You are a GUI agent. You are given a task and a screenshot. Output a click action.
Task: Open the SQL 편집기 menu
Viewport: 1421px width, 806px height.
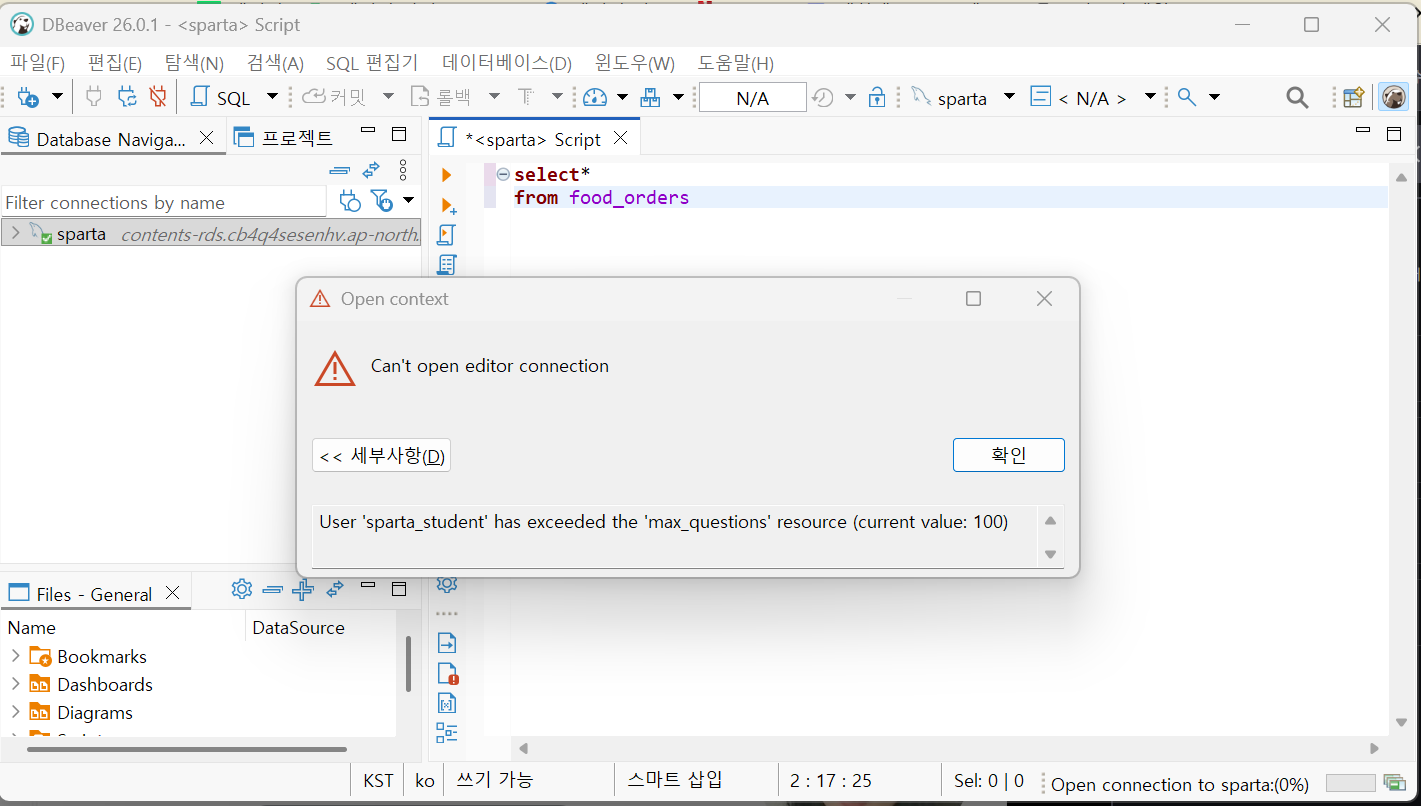(x=372, y=63)
